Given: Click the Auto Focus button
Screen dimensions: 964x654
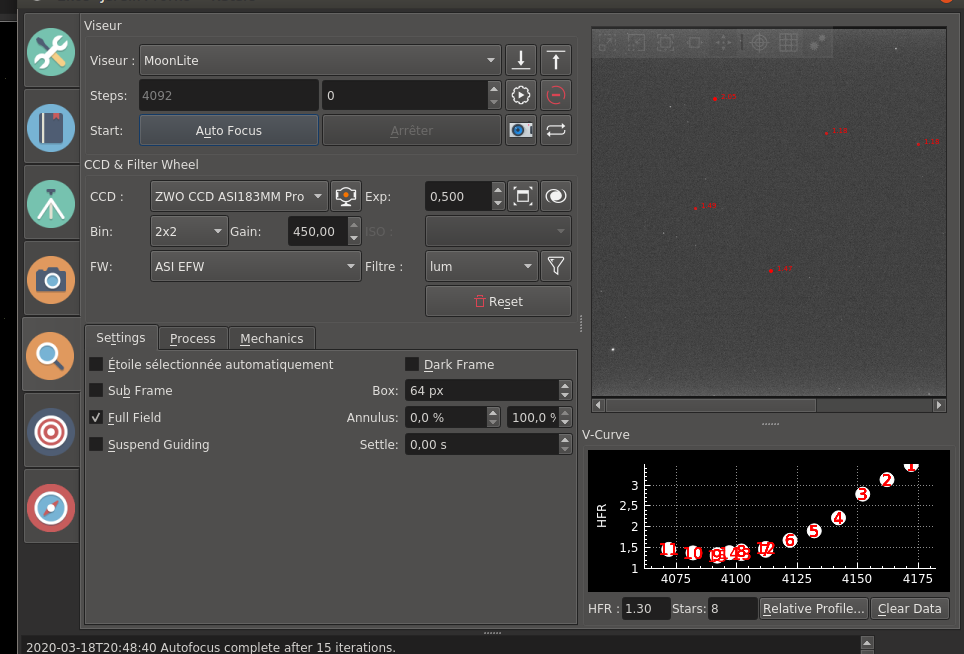Looking at the screenshot, I should pos(229,130).
